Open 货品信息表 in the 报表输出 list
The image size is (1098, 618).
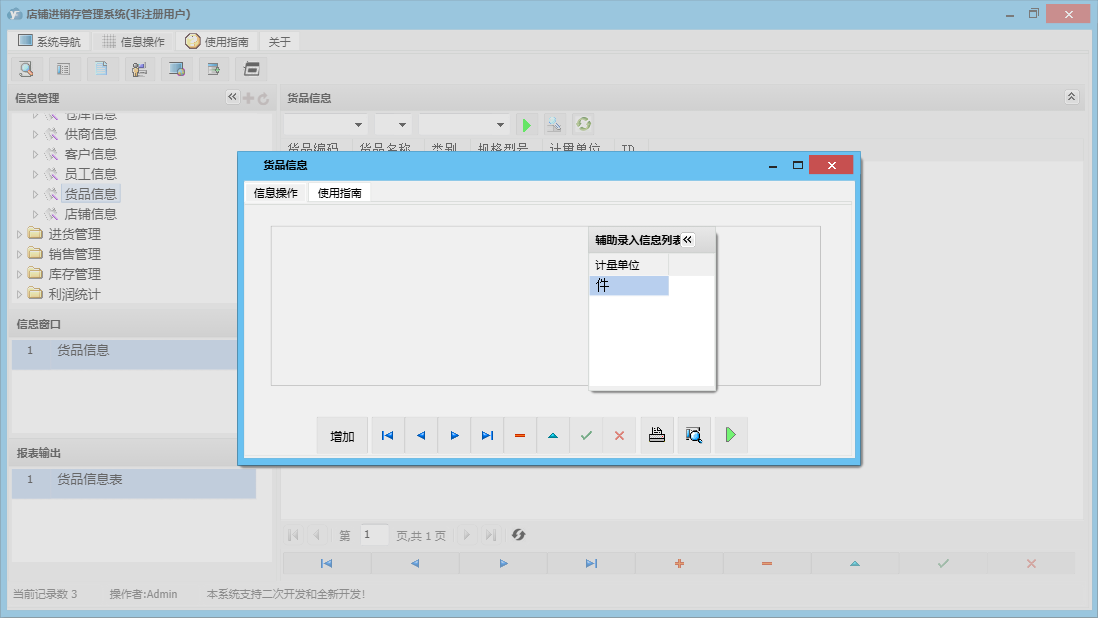coord(90,480)
